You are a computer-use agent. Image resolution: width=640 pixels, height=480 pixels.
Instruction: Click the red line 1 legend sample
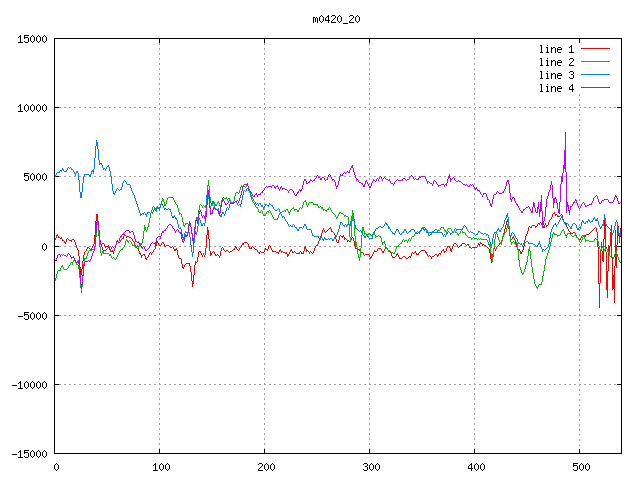click(595, 49)
